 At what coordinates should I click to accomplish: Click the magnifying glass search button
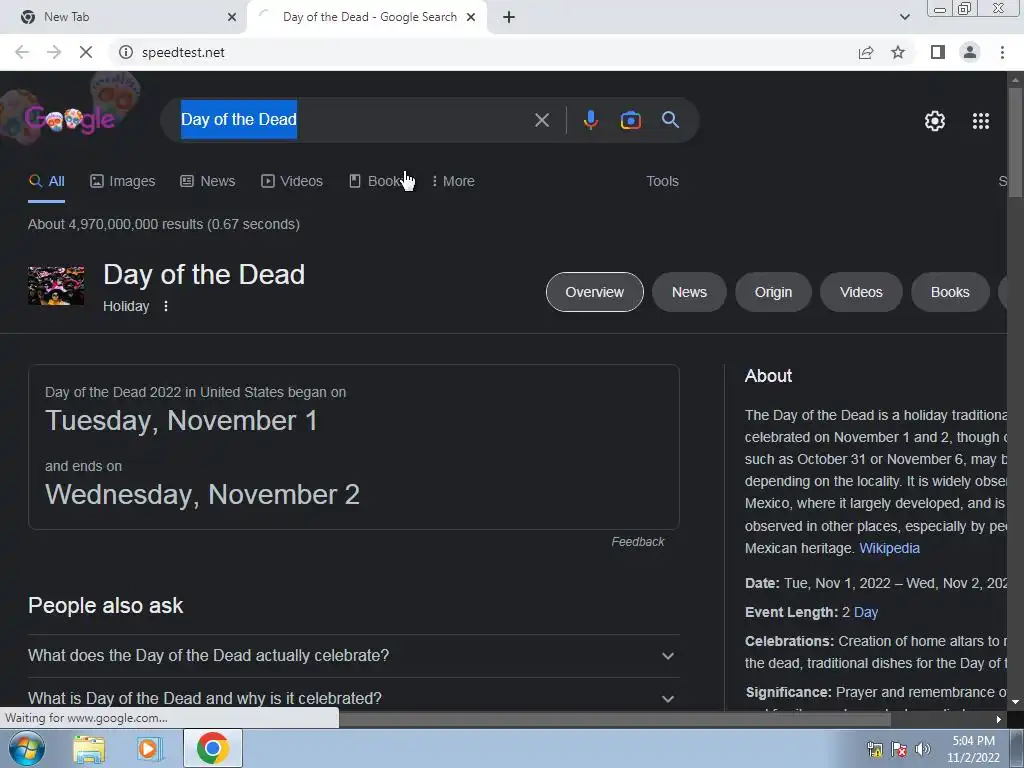click(670, 120)
